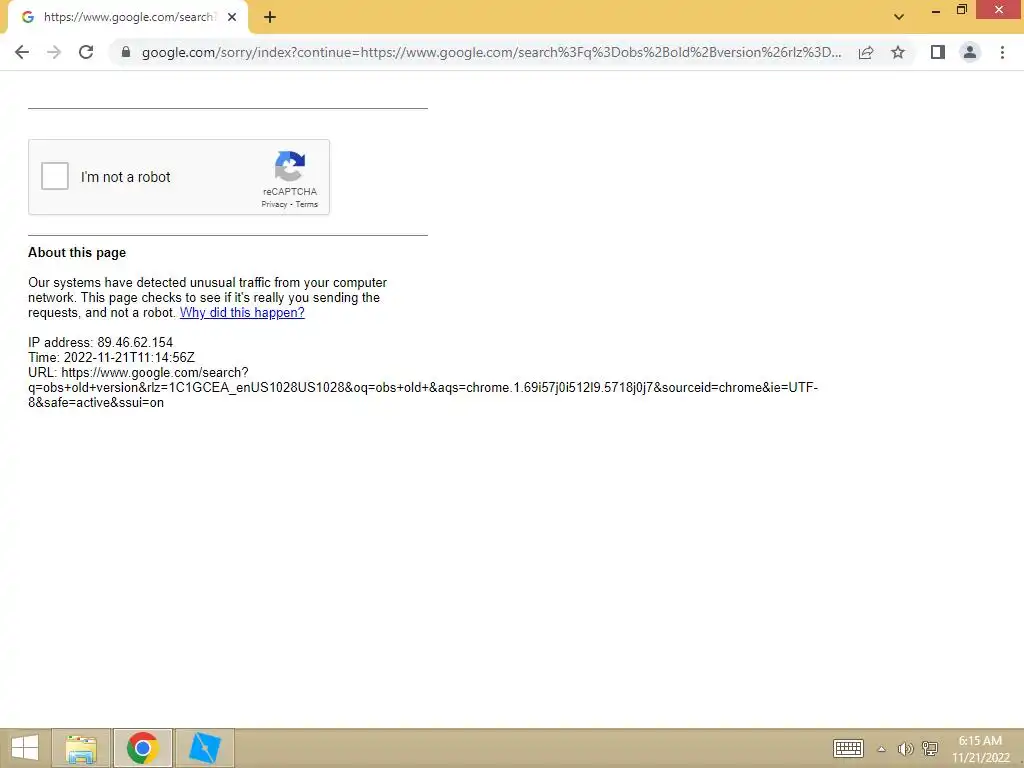
Task: Close the google.com/search tab
Action: 232,18
